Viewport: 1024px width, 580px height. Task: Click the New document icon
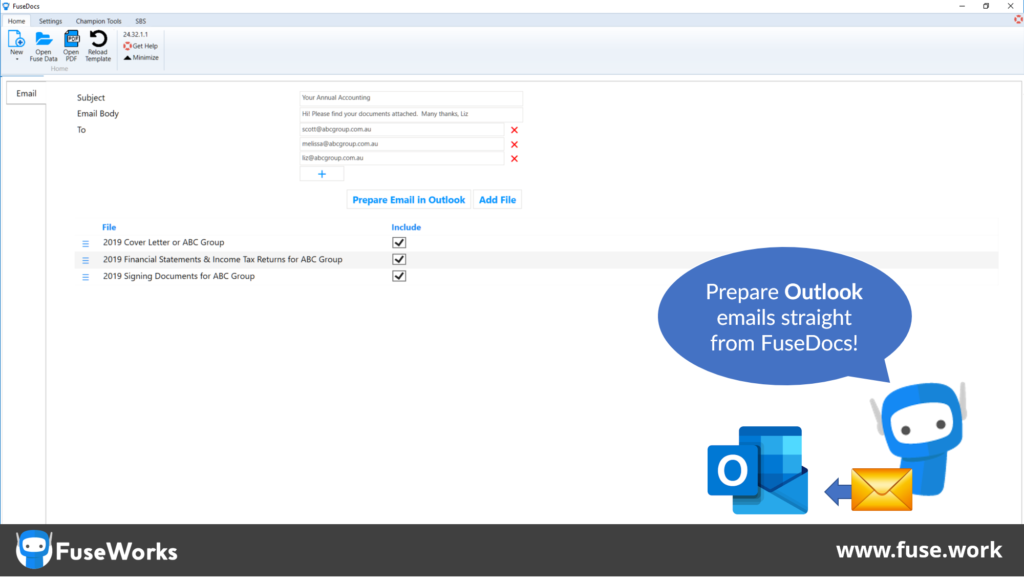[16, 40]
